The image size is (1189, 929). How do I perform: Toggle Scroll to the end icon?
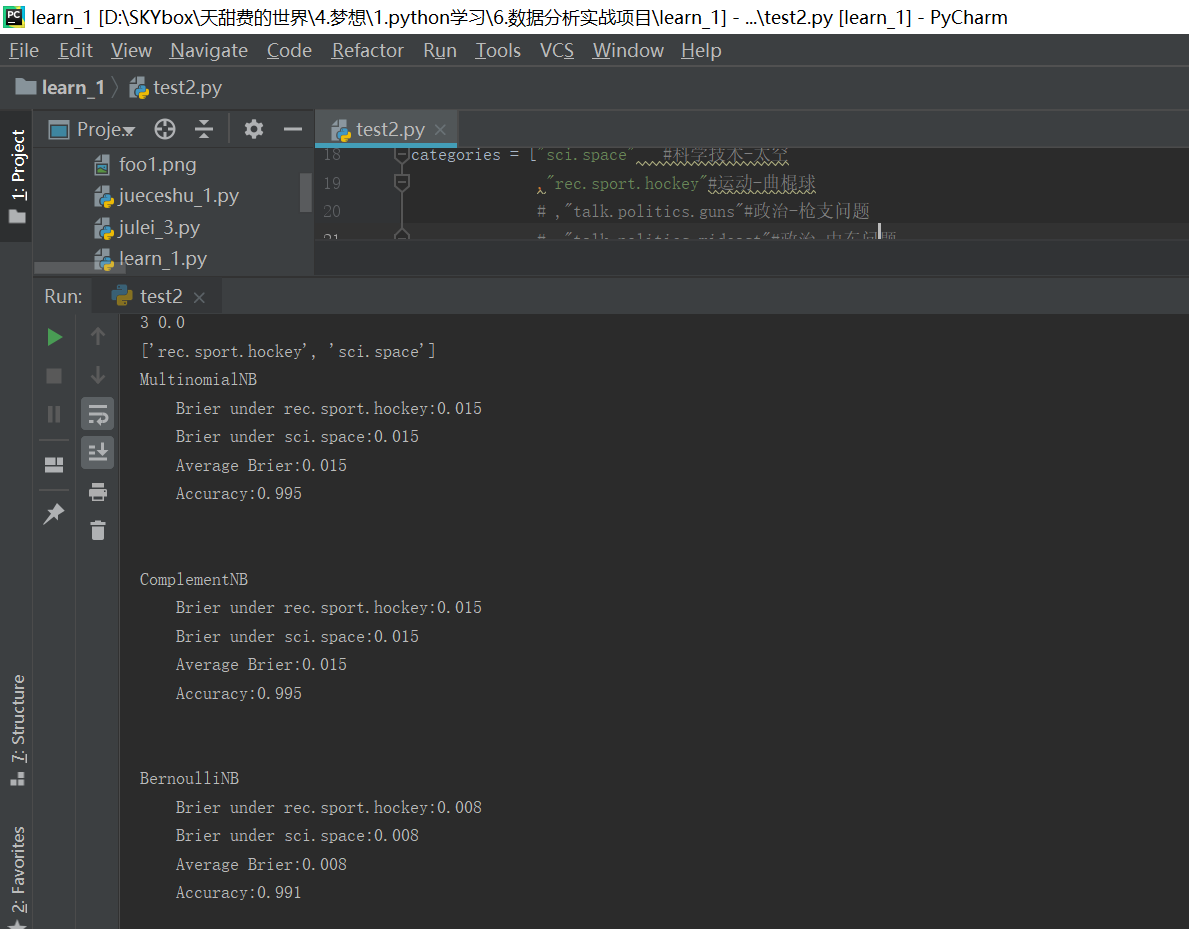pyautogui.click(x=98, y=453)
